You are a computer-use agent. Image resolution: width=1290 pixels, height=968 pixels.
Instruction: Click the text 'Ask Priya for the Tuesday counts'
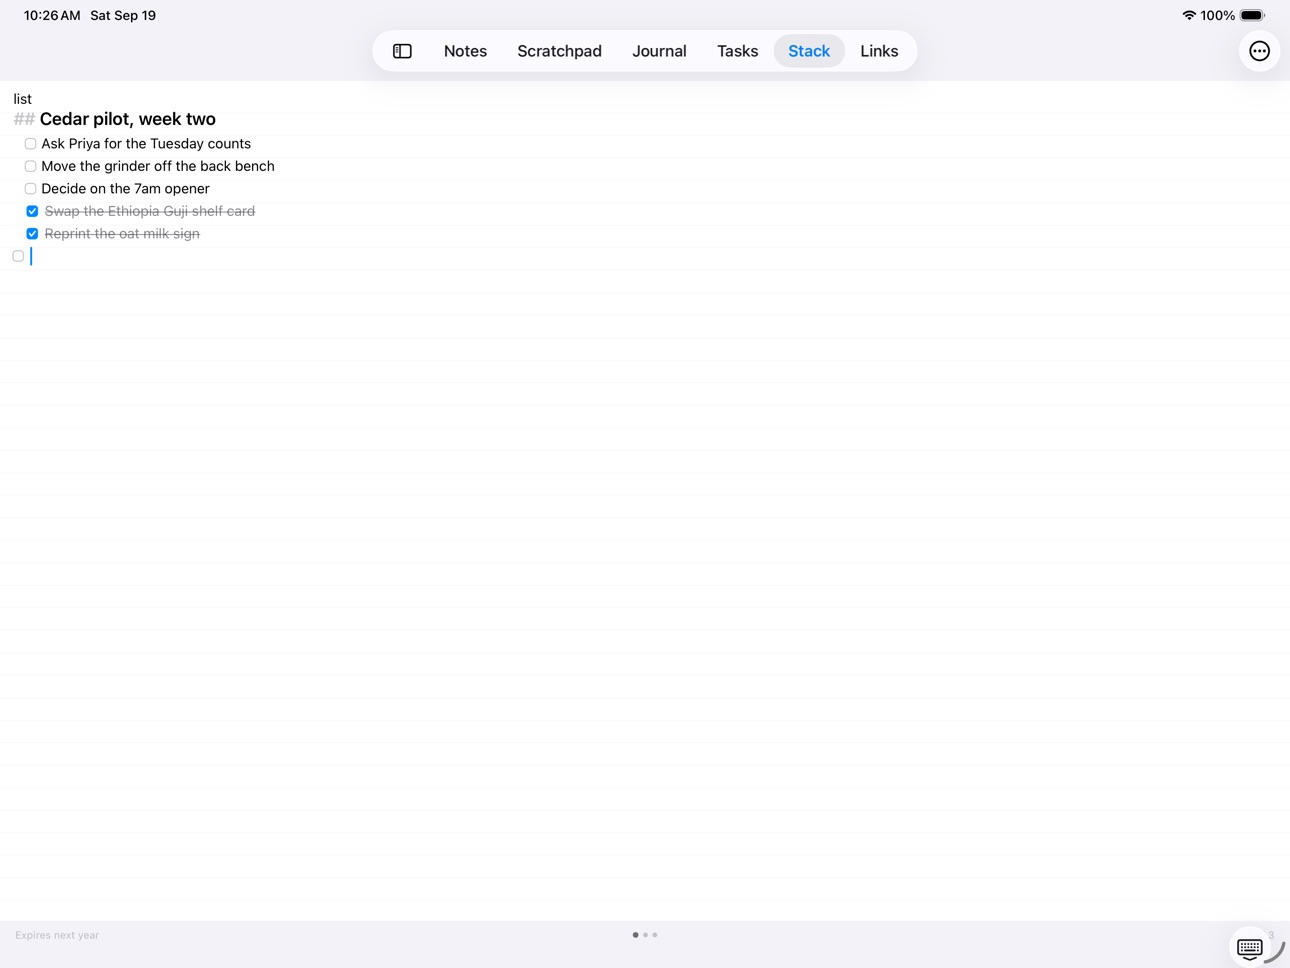tap(146, 144)
